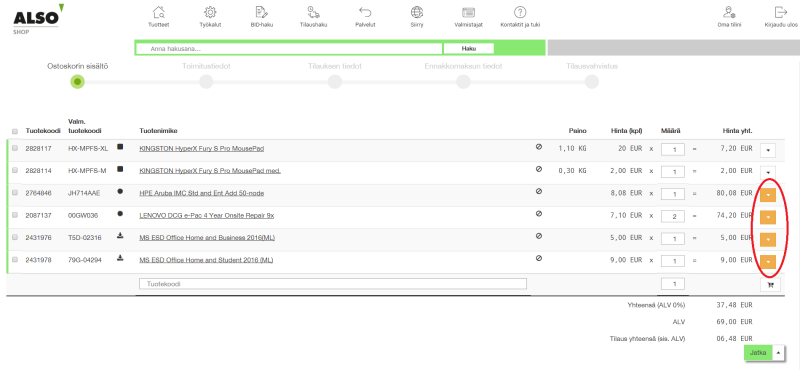Click the Tuotenimike column header
The height and width of the screenshot is (370, 800).
[158, 131]
